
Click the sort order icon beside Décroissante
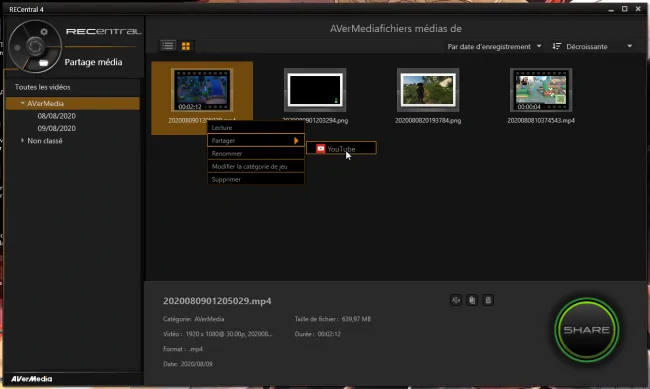pos(556,46)
